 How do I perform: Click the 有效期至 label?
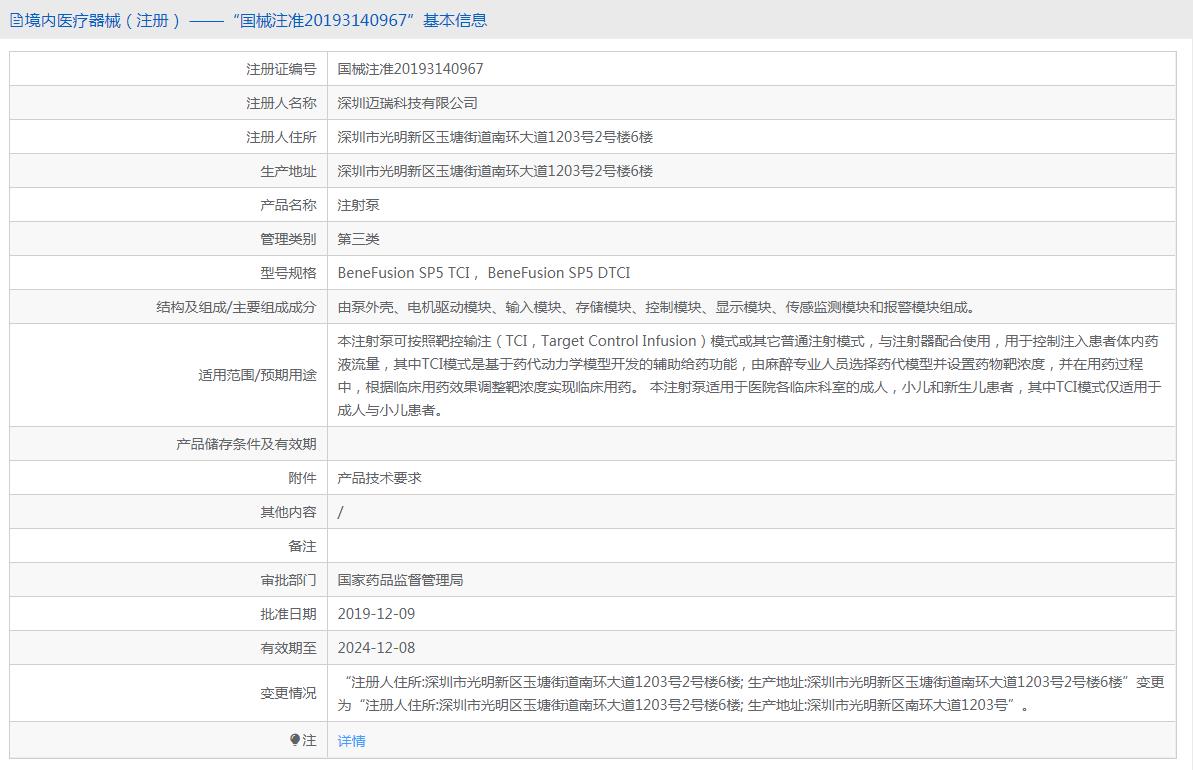click(x=288, y=648)
